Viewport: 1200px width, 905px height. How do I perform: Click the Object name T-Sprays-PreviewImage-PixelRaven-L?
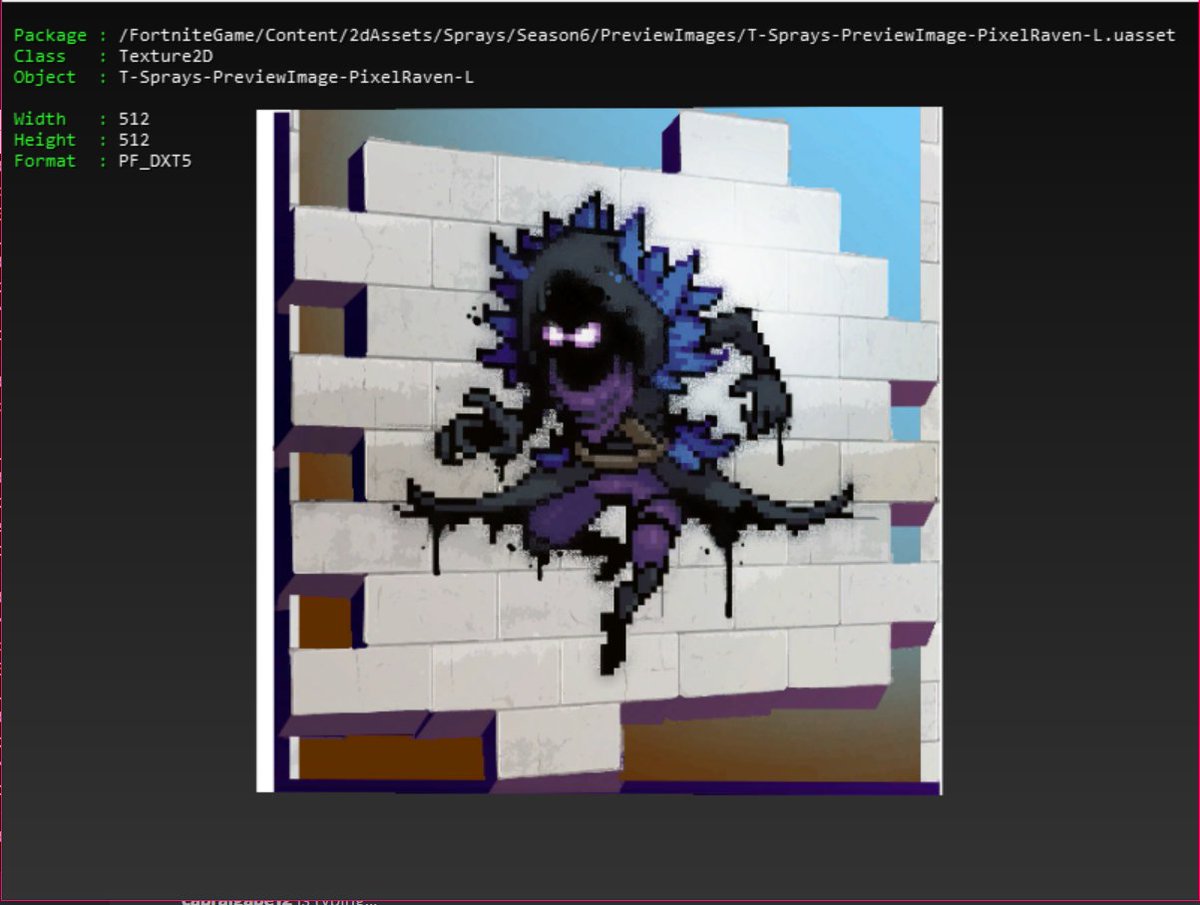(x=296, y=77)
